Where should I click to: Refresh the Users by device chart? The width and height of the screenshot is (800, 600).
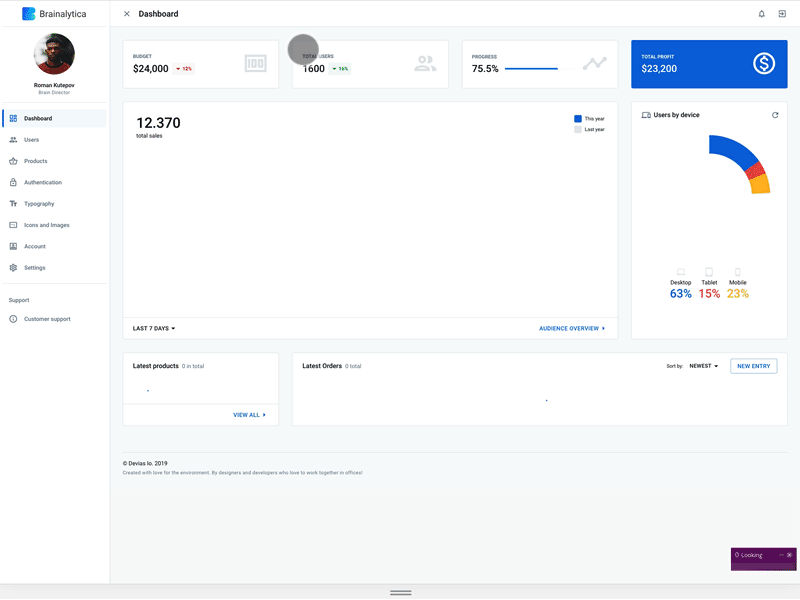pos(774,115)
